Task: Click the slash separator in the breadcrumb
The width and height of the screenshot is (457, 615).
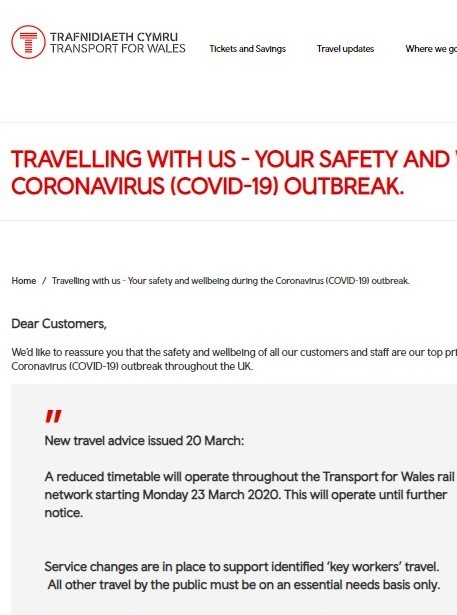Action: [44, 281]
